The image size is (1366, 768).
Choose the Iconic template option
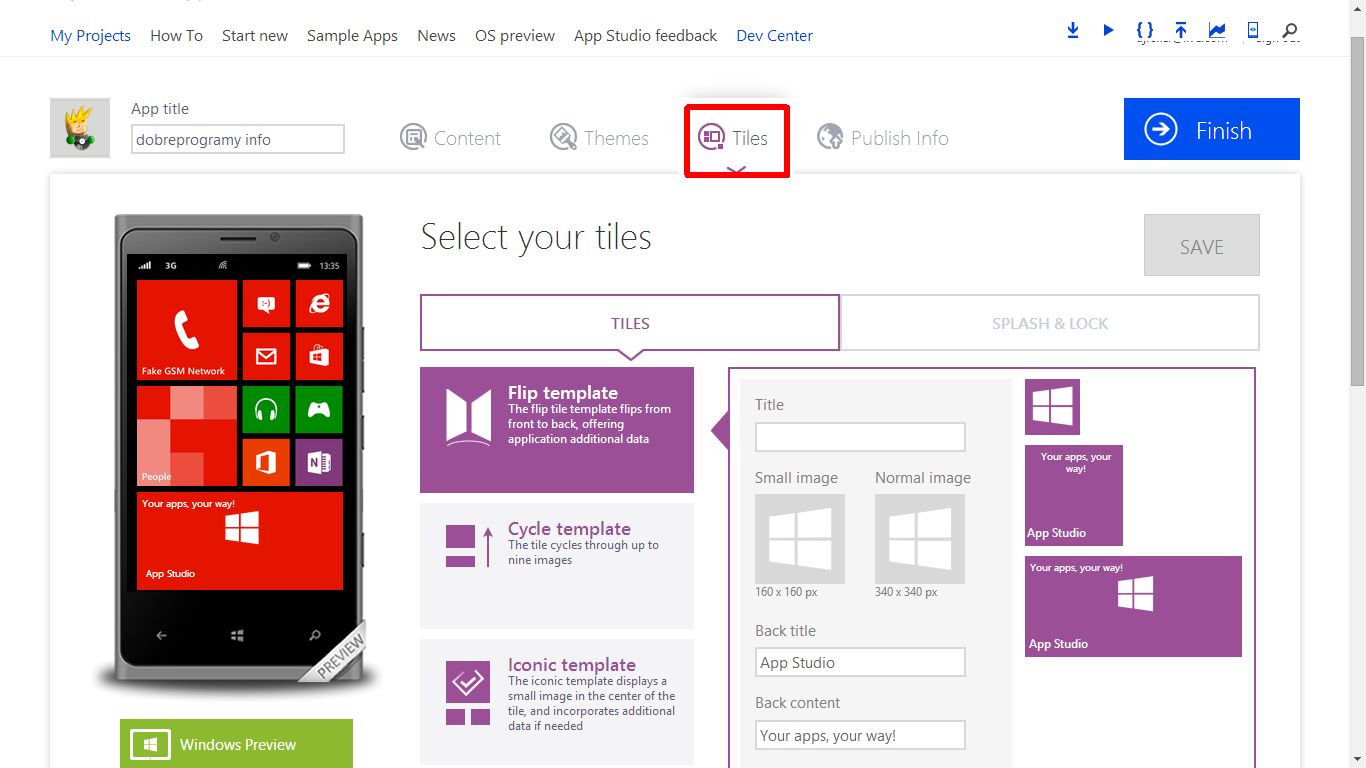[x=557, y=702]
